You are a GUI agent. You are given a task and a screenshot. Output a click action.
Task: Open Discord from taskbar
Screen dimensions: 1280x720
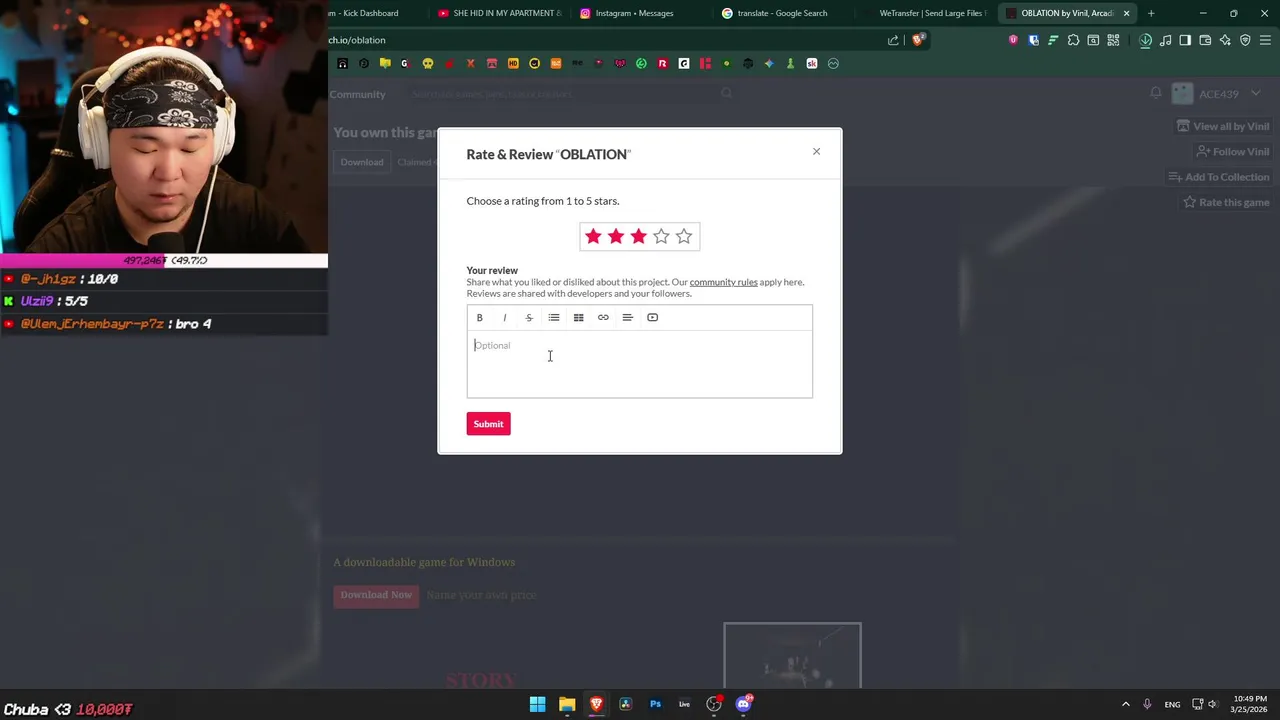[743, 704]
